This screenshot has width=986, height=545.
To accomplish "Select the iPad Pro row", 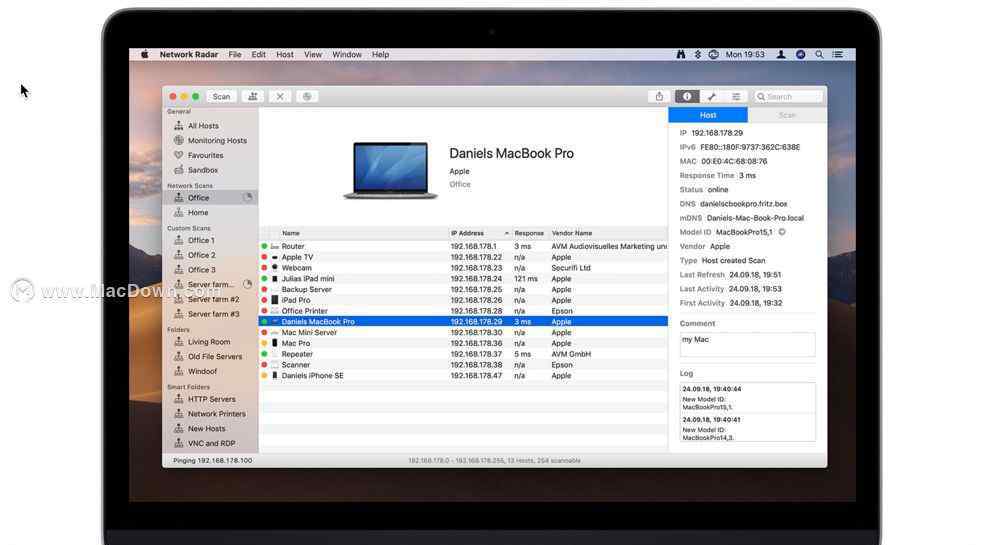I will coord(463,300).
